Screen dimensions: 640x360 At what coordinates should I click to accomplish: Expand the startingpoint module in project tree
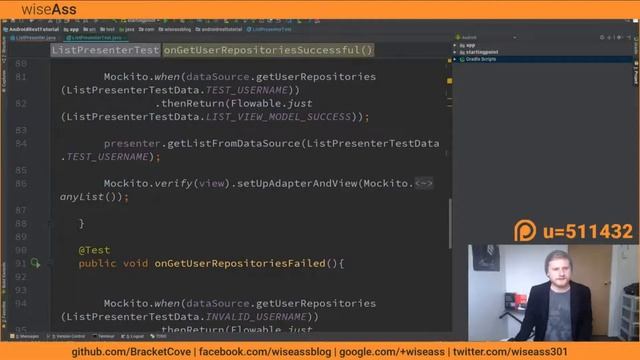(455, 52)
